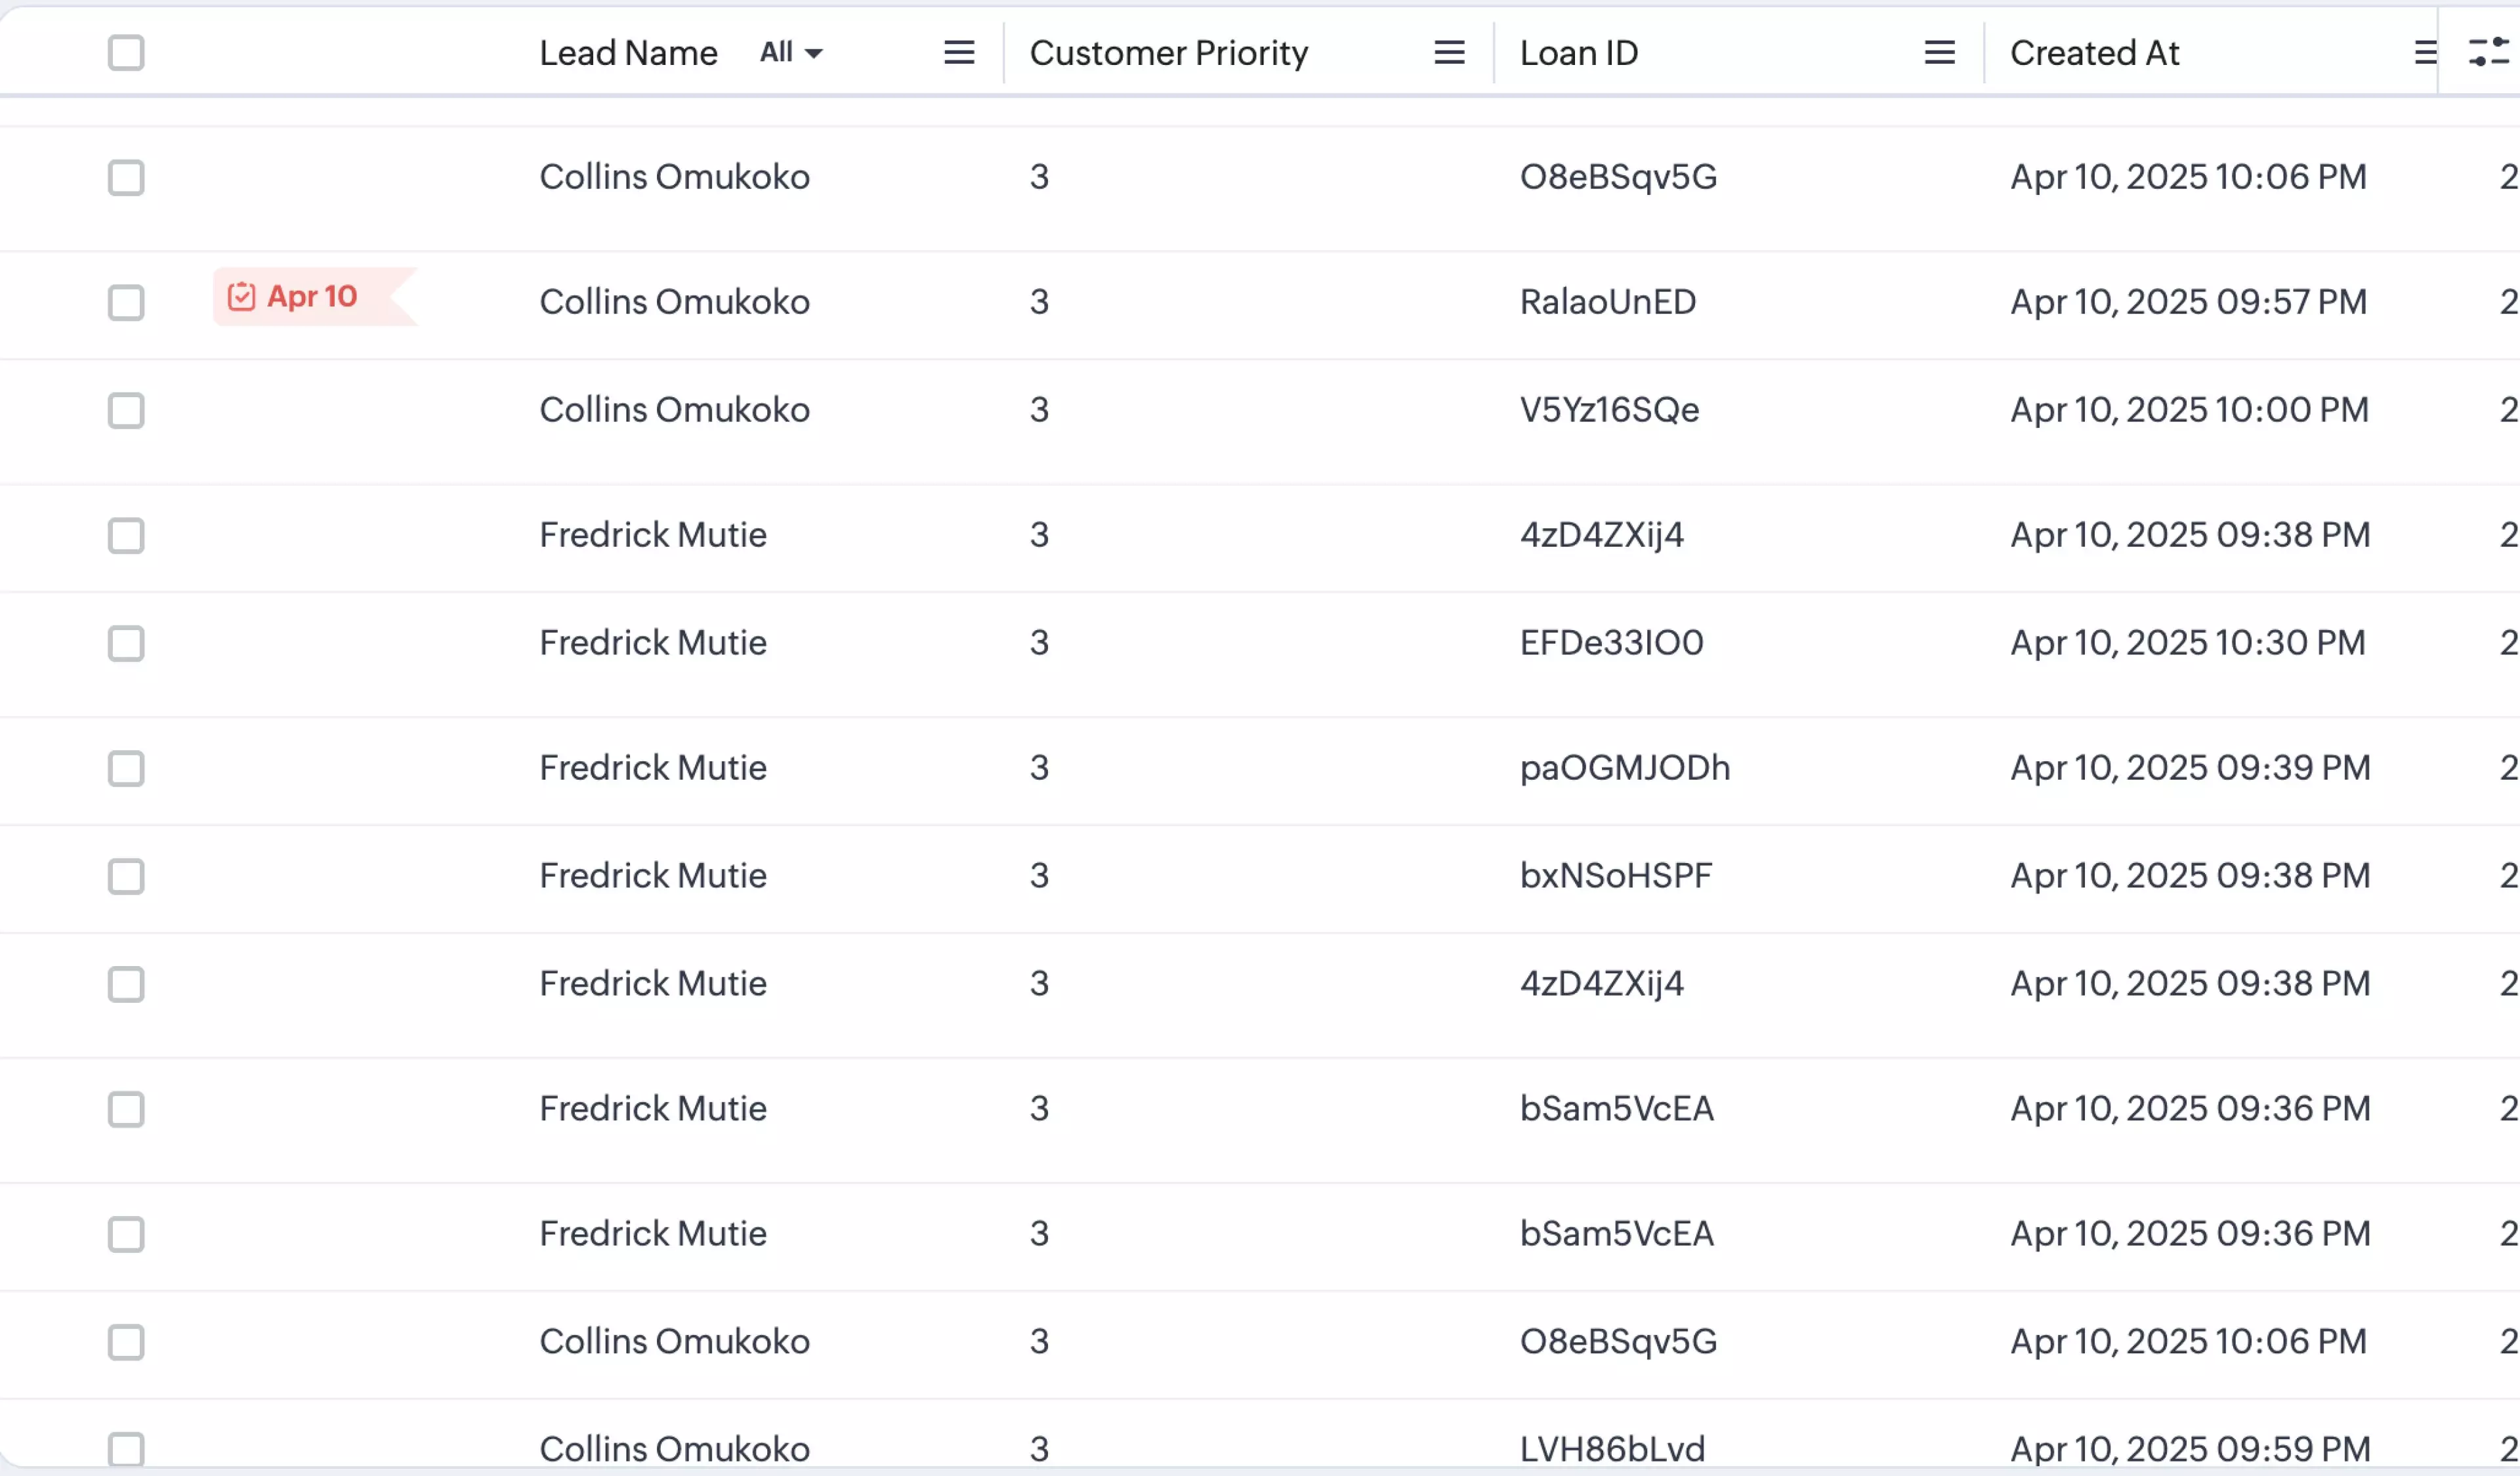The height and width of the screenshot is (1476, 2520).
Task: Select Created At cell Apr 10, 2025 10:30 PM
Action: tap(2188, 643)
